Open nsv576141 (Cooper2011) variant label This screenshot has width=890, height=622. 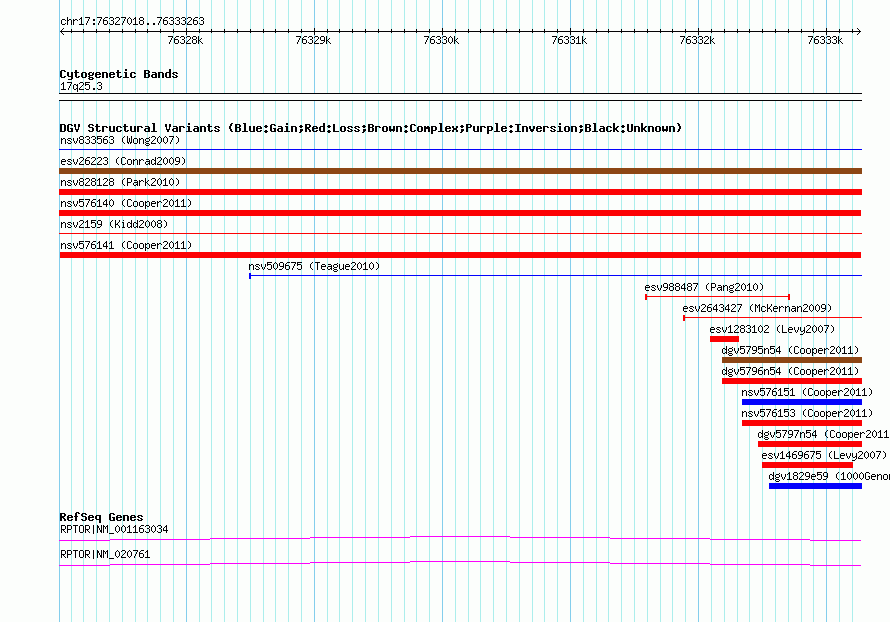126,245
